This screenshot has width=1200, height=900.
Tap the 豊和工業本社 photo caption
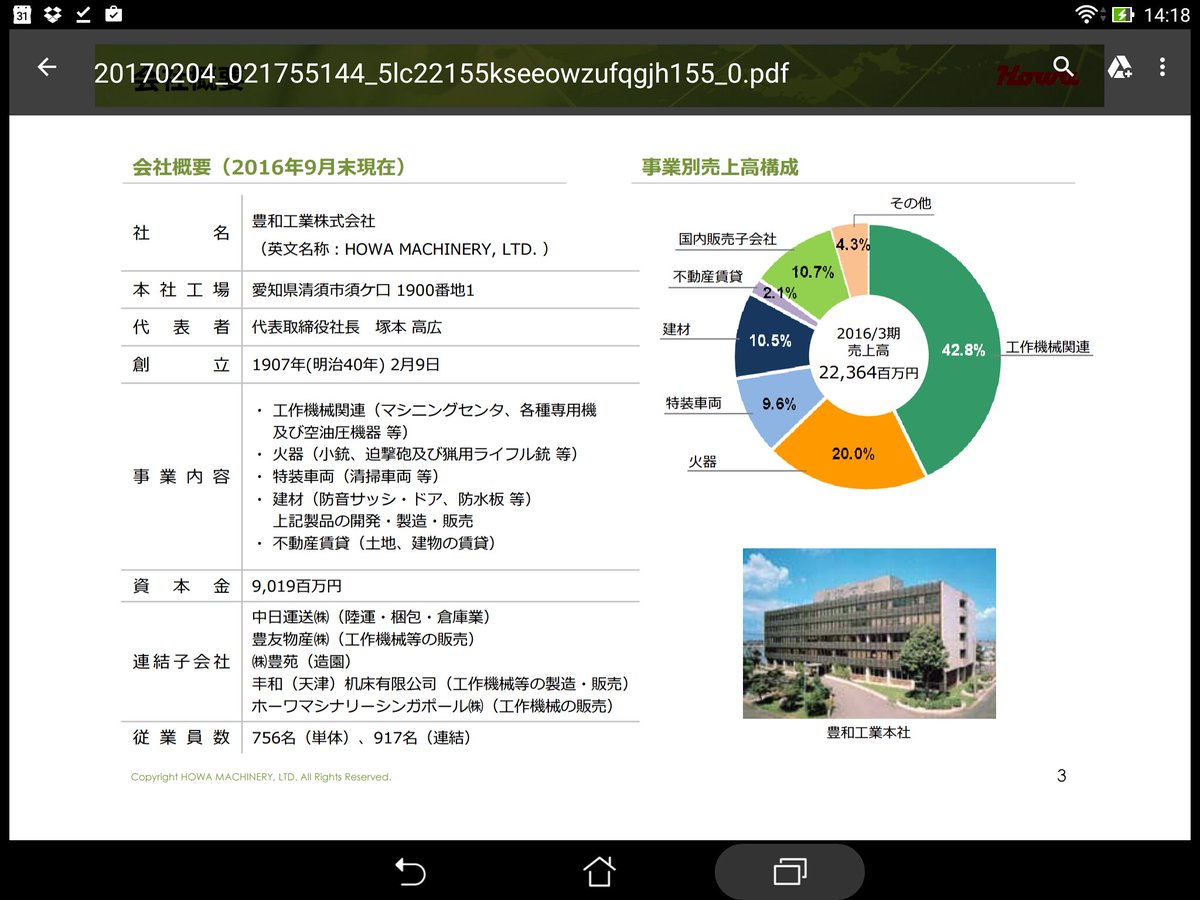pyautogui.click(x=868, y=733)
